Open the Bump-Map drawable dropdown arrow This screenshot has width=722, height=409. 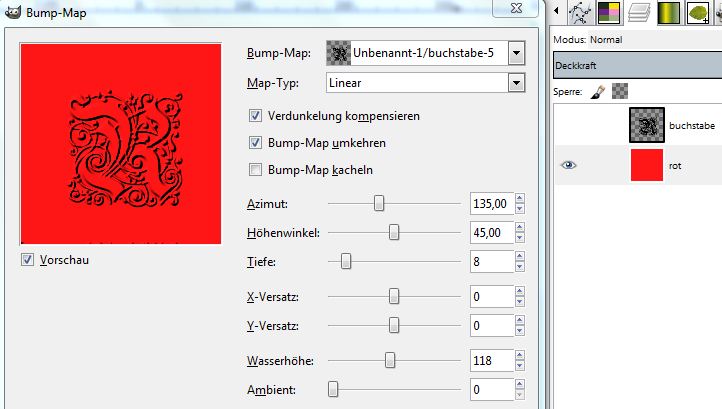(517, 53)
